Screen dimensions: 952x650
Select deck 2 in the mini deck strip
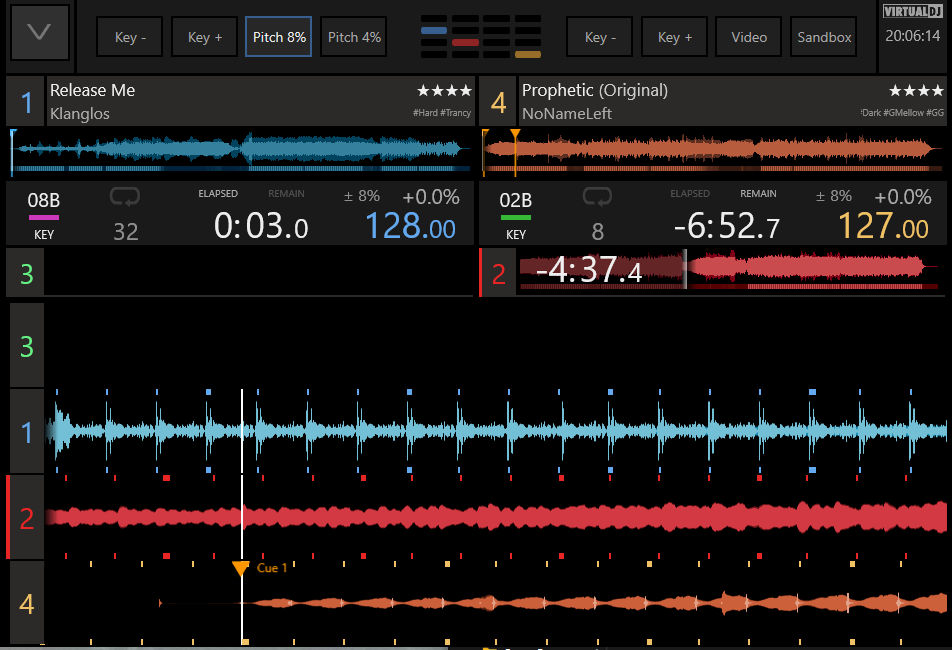point(498,274)
